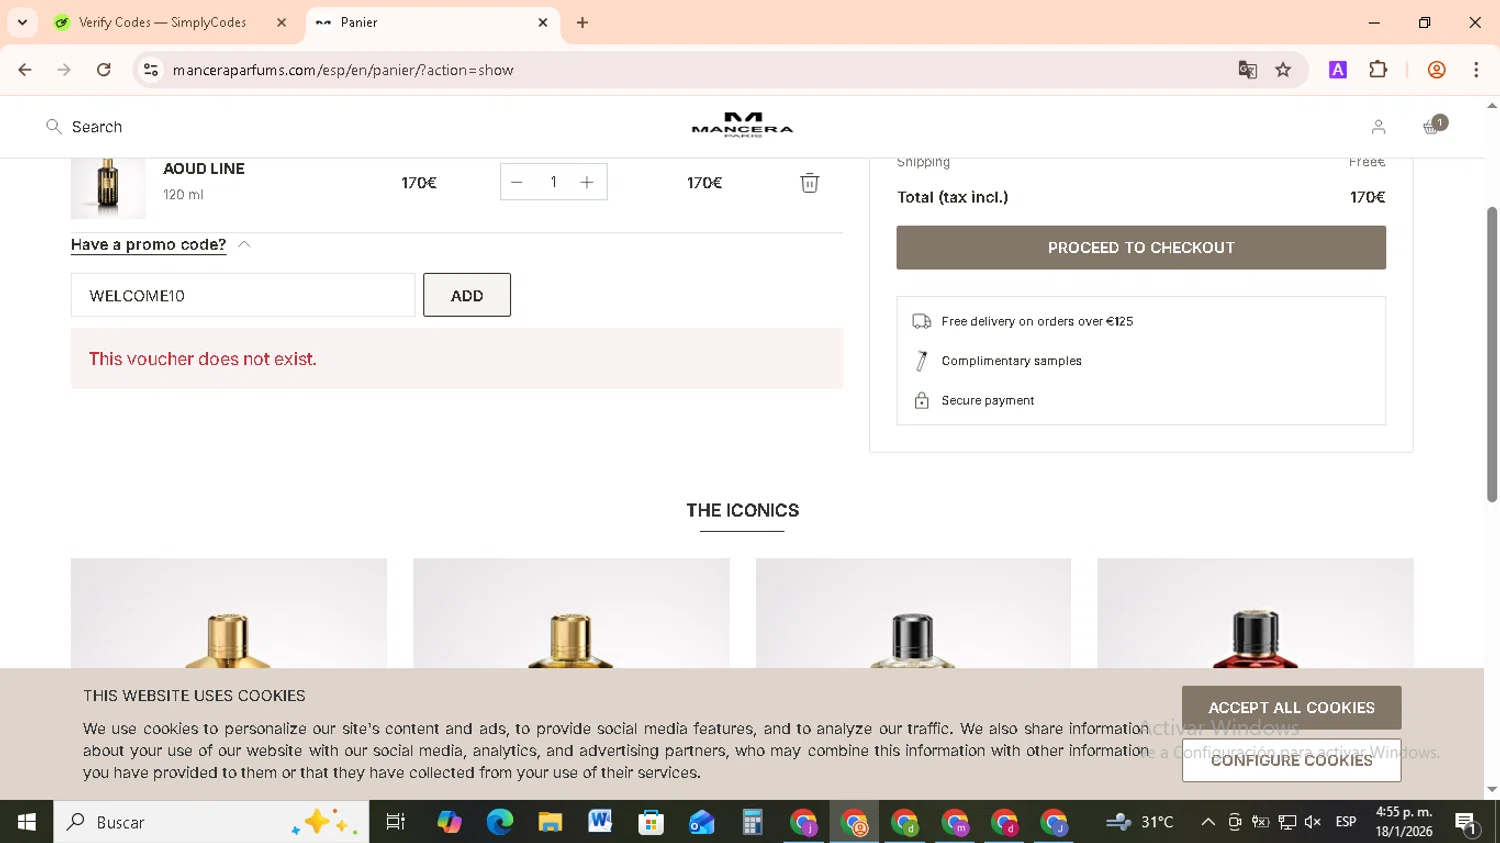The width and height of the screenshot is (1500, 843).
Task: Go back to previous page
Action: coord(25,70)
